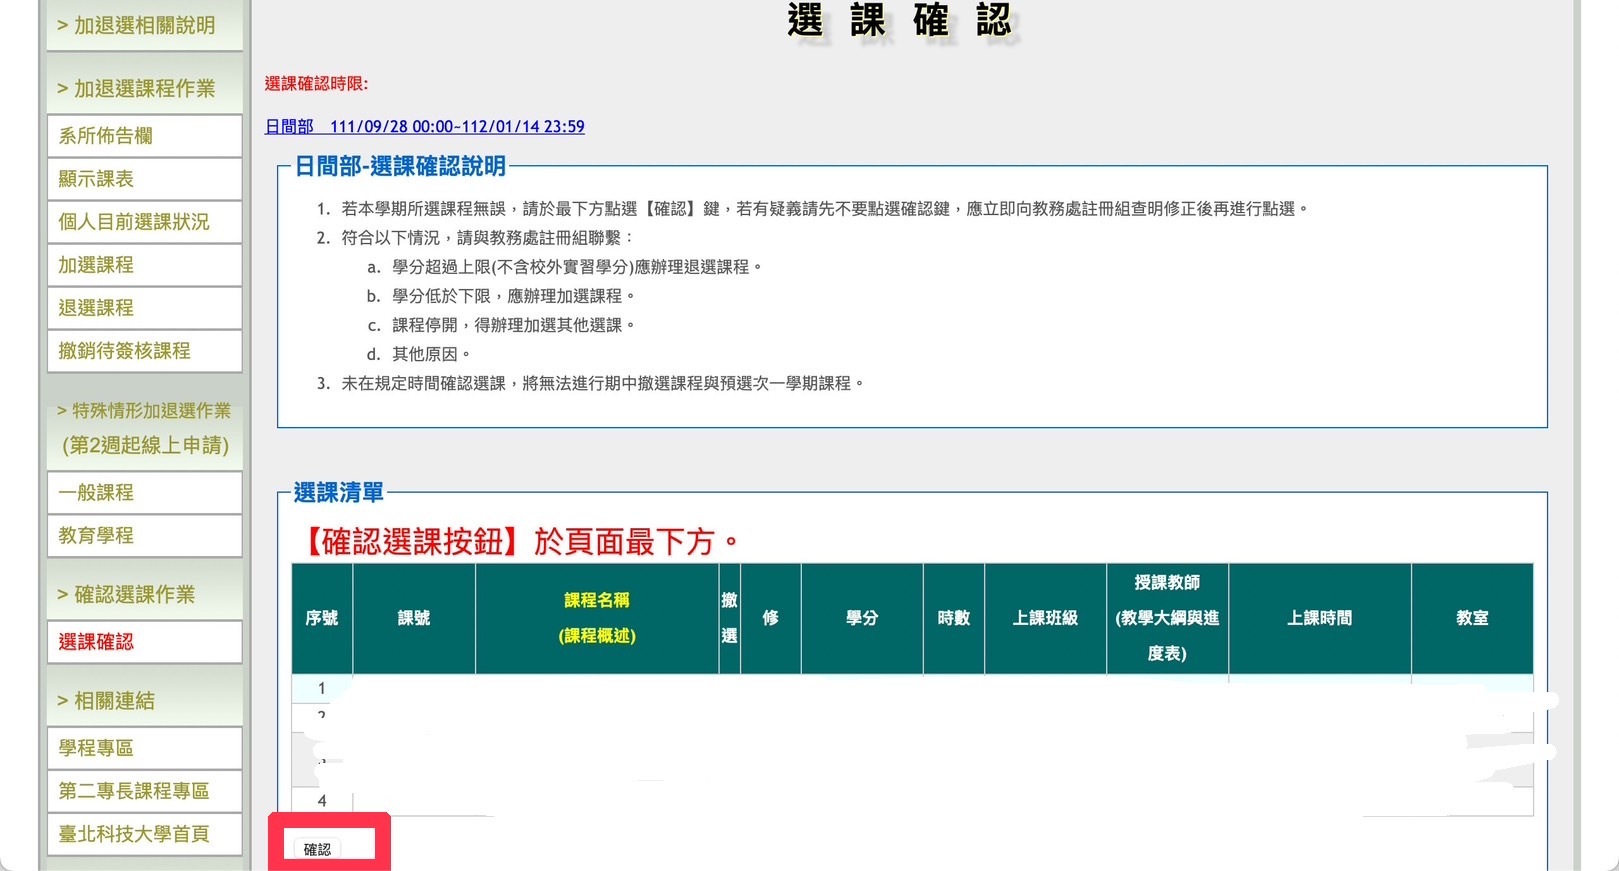Screen dimensions: 1619x871
Task: Go to 退選課程 menu item
Action: (x=145, y=308)
